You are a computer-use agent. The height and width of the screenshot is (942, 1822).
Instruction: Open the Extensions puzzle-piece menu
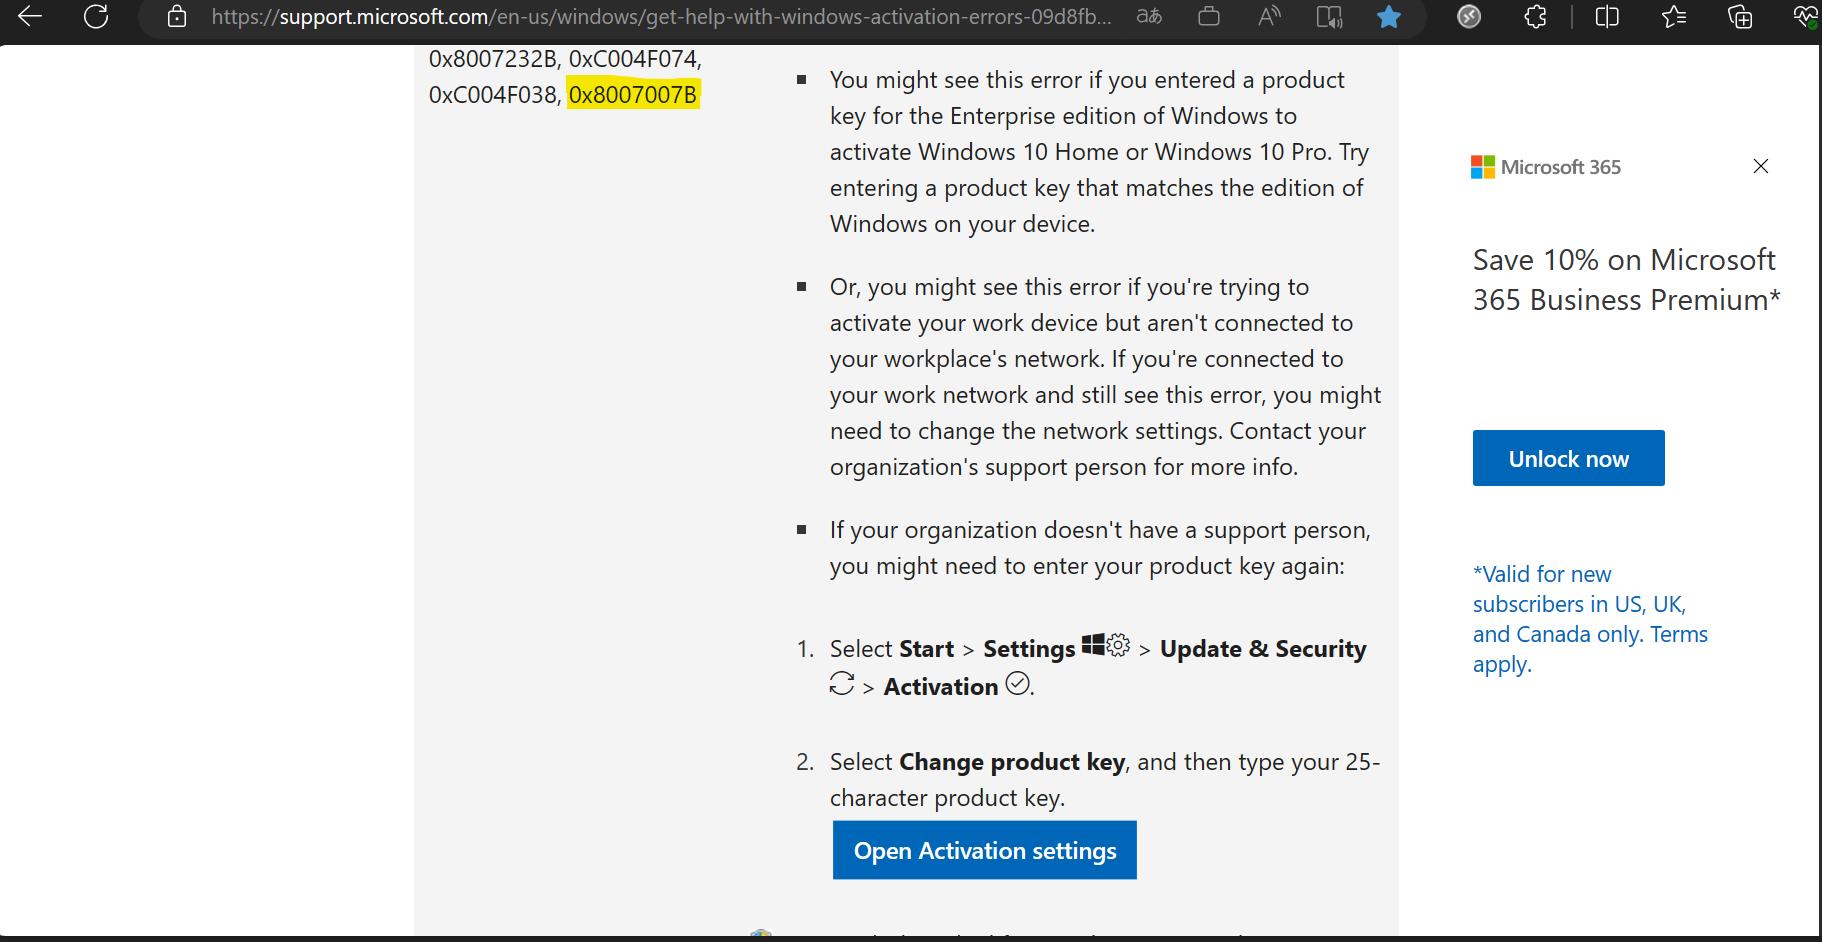point(1534,17)
